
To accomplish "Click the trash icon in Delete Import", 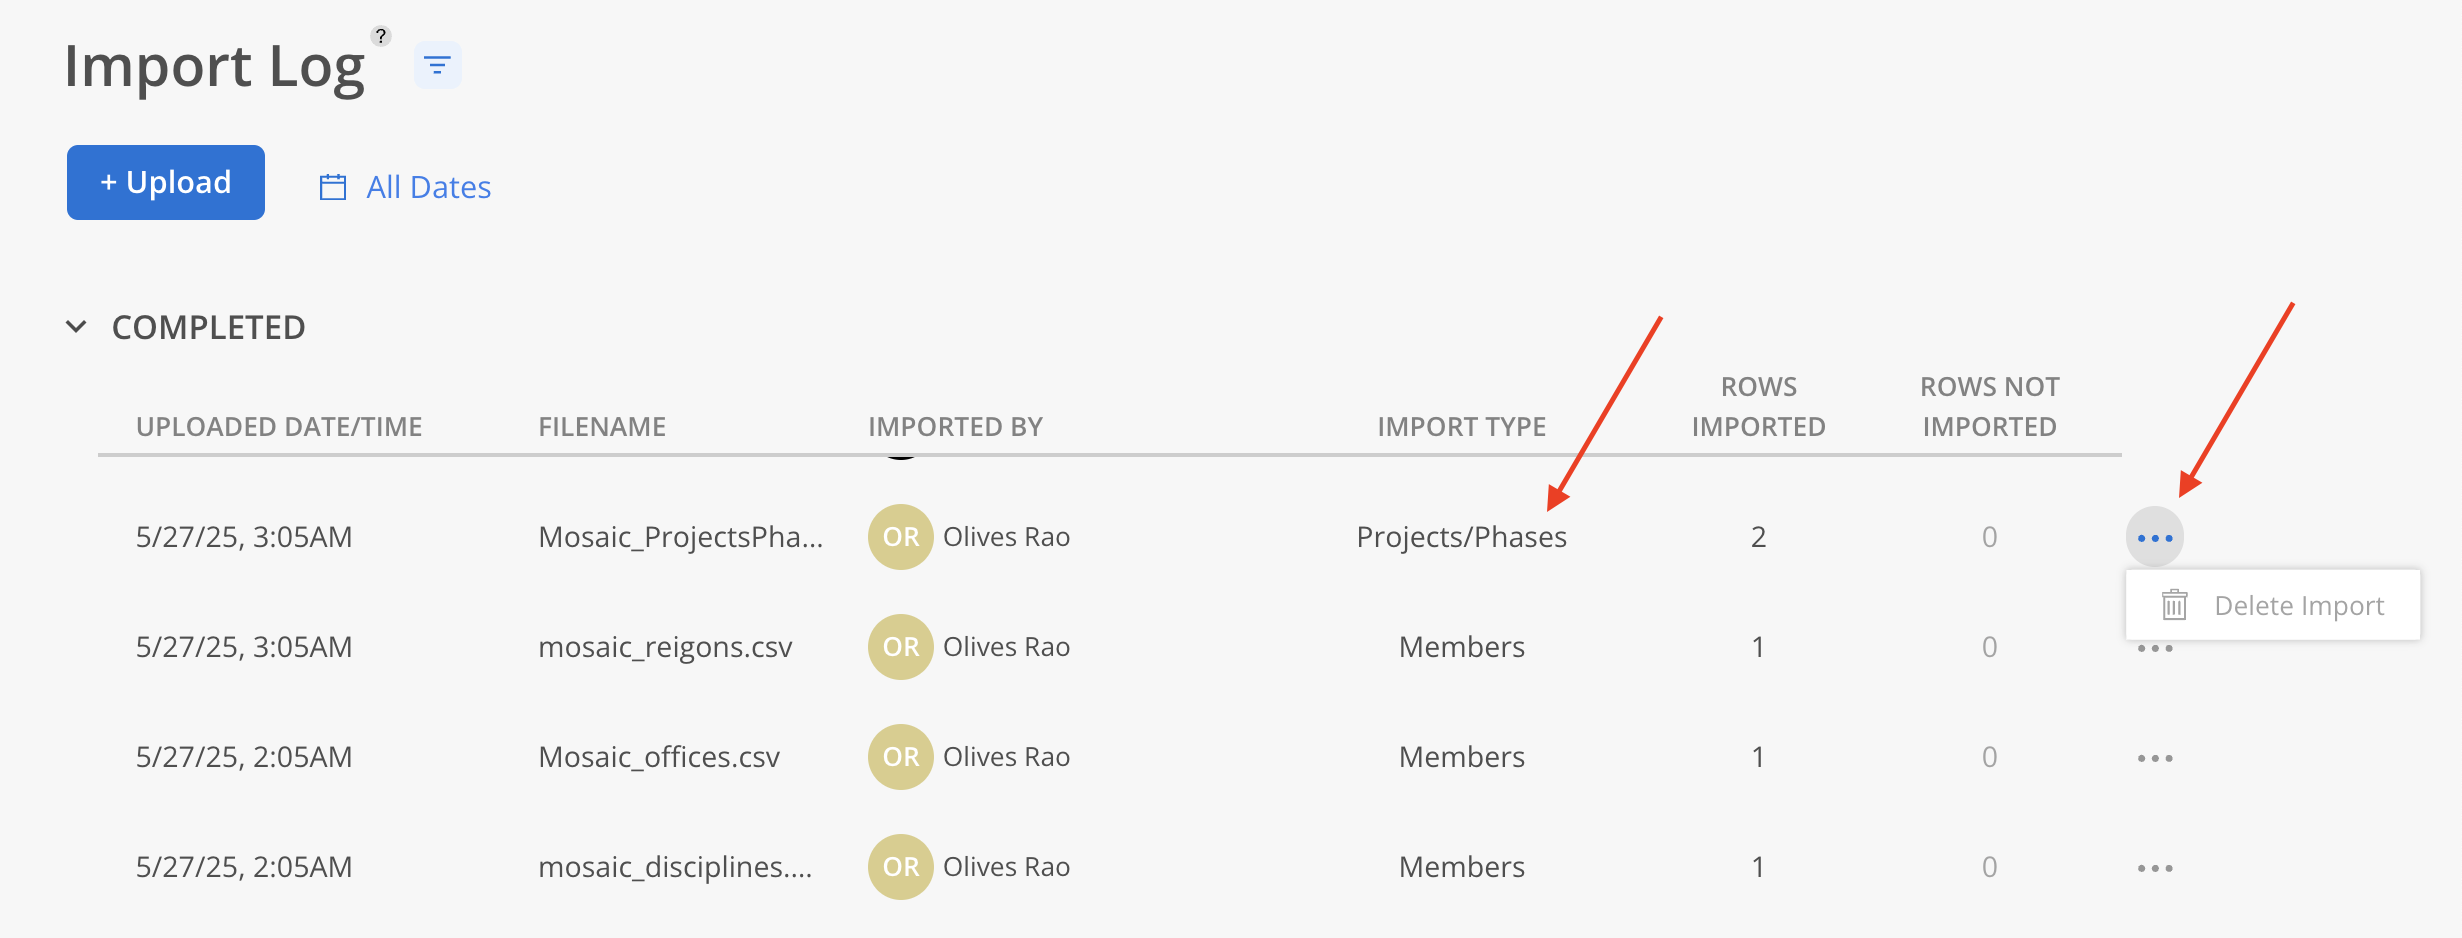I will 2174,605.
